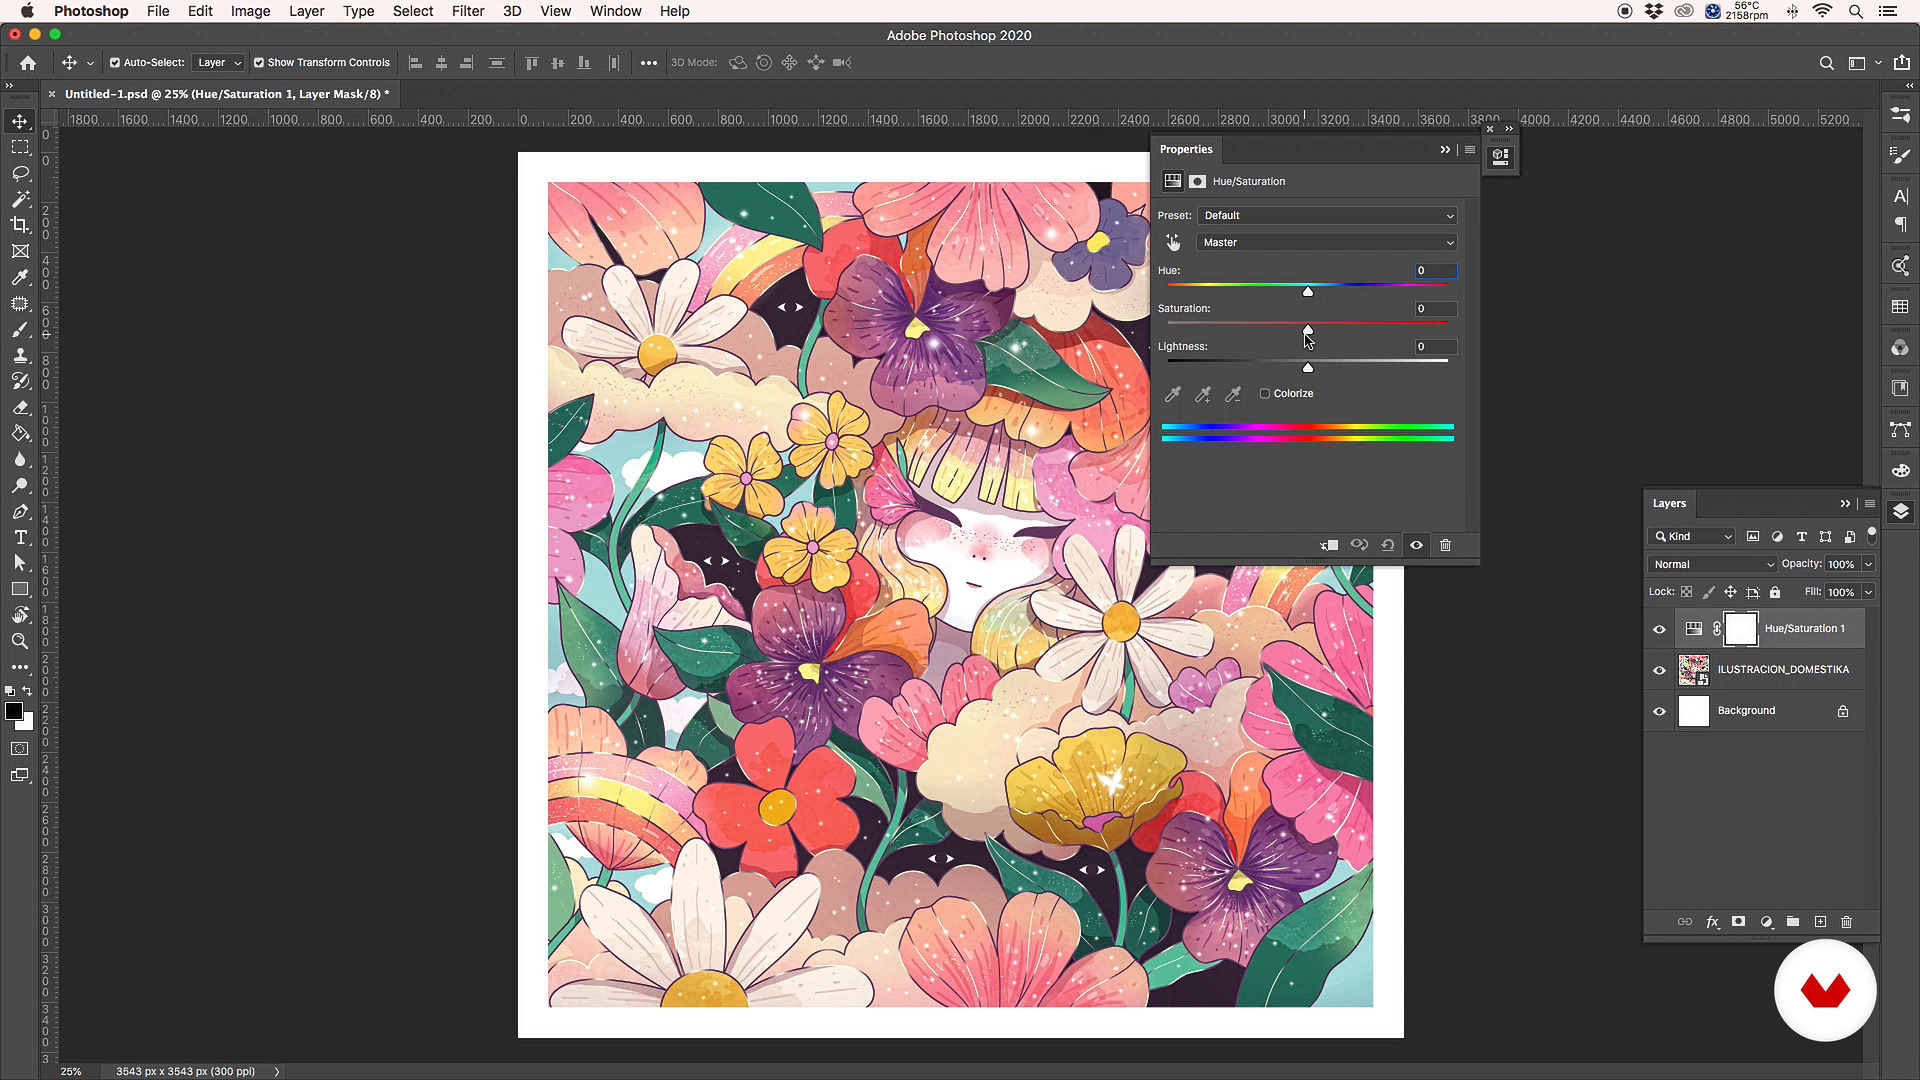This screenshot has width=1920, height=1080.
Task: Hide the ILUSTRACION_DOMESTIKA layer
Action: [1659, 670]
